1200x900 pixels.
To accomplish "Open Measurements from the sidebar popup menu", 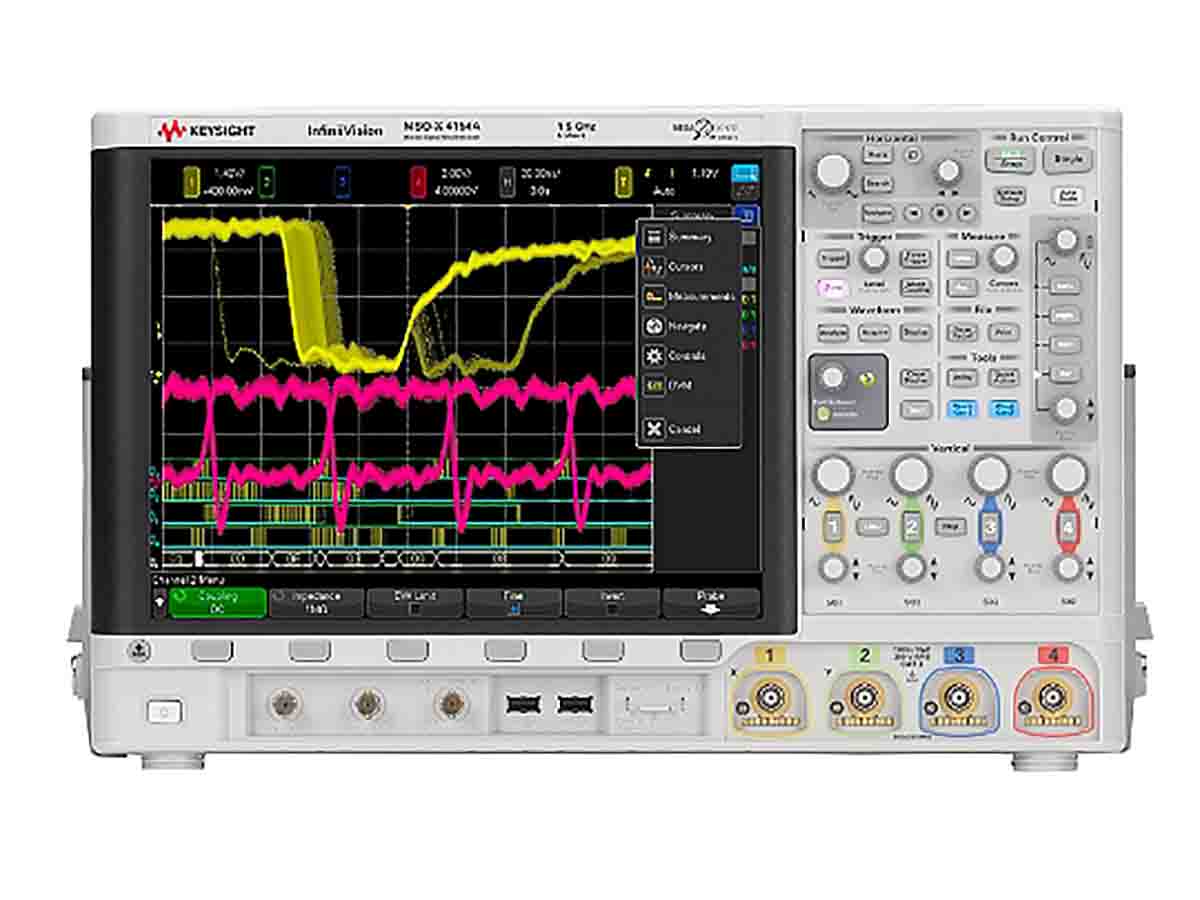I will [x=689, y=297].
